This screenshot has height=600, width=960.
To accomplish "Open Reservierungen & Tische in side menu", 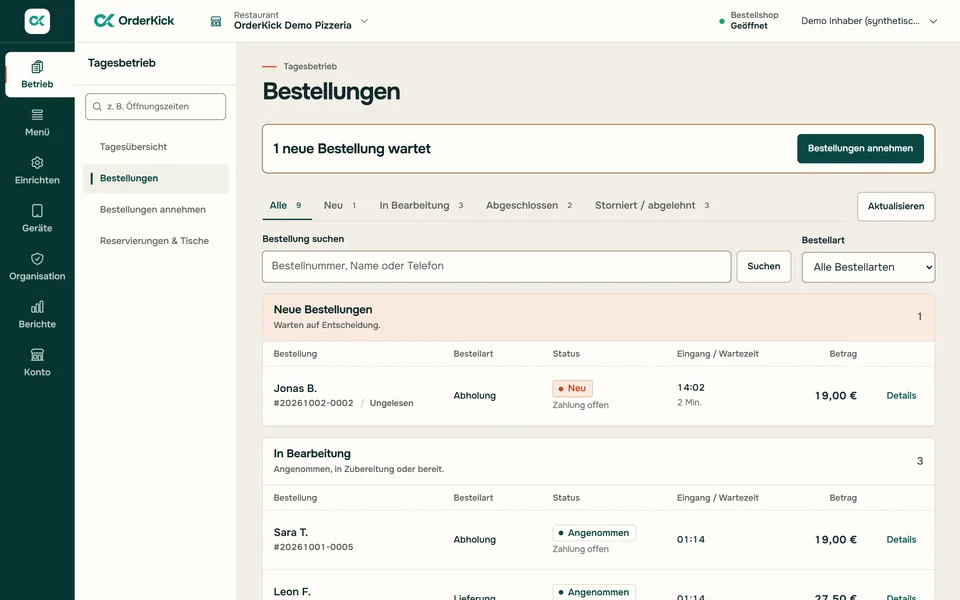I will (156, 241).
